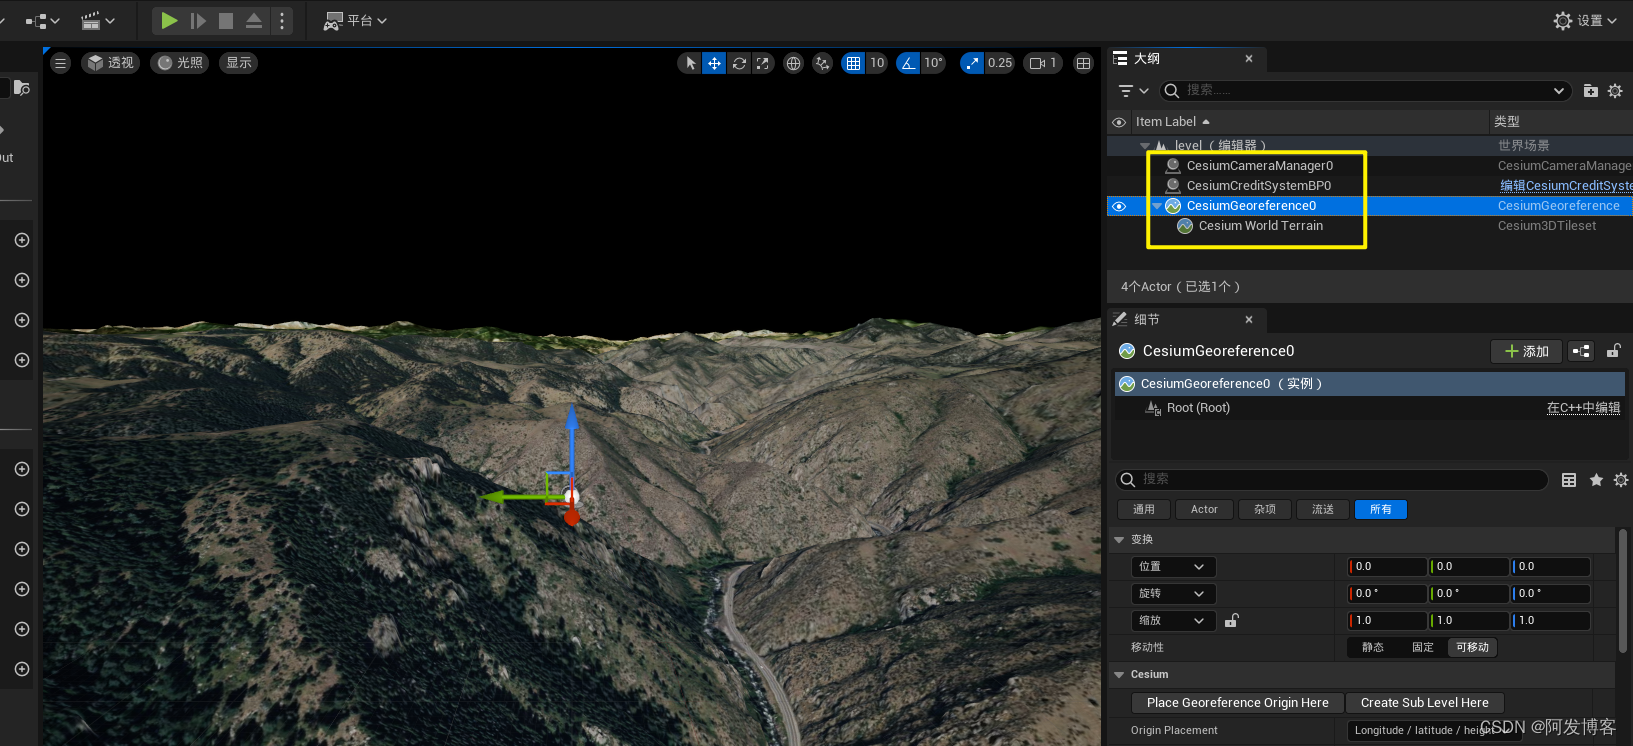This screenshot has width=1633, height=746.
Task: Click the blueprint/add script icon in Details
Action: (1581, 351)
